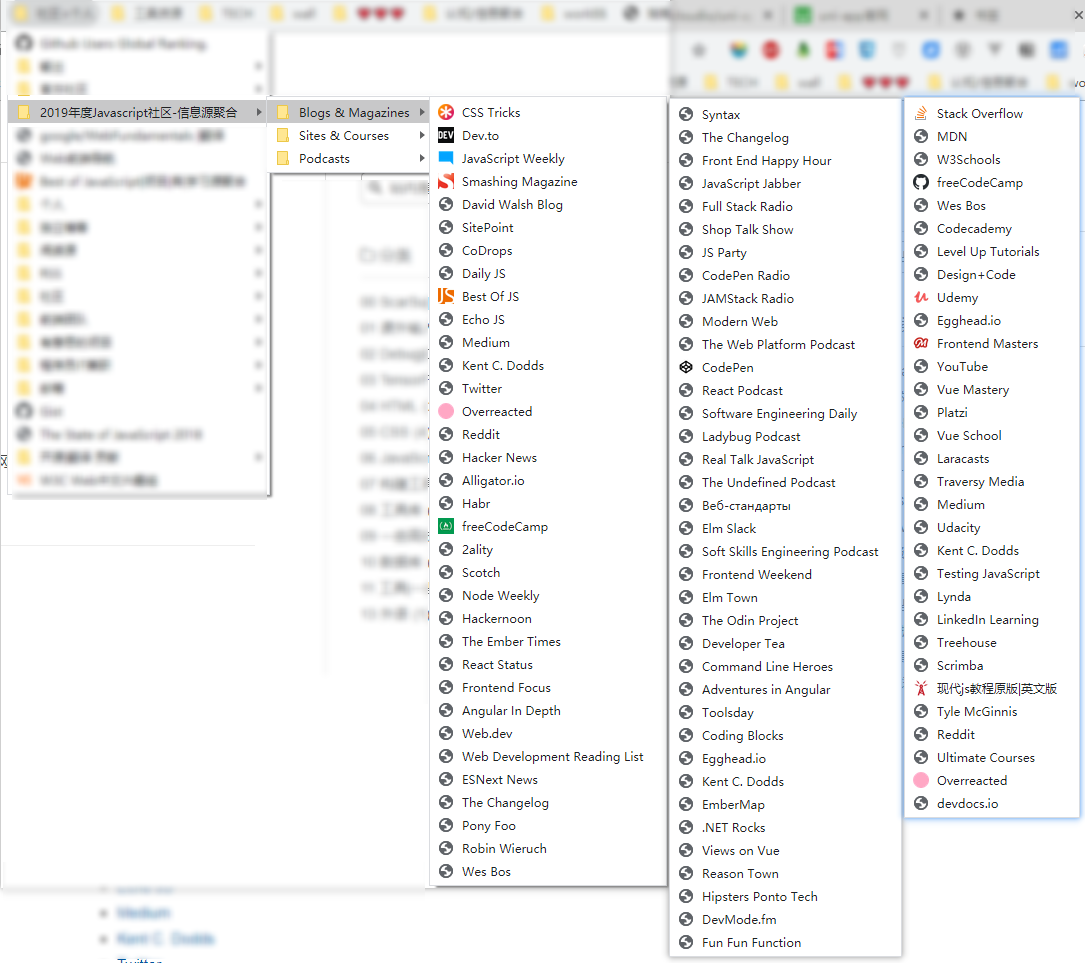Click the globe icon beside Fun Fun Function
The height and width of the screenshot is (963, 1085).
click(x=686, y=942)
